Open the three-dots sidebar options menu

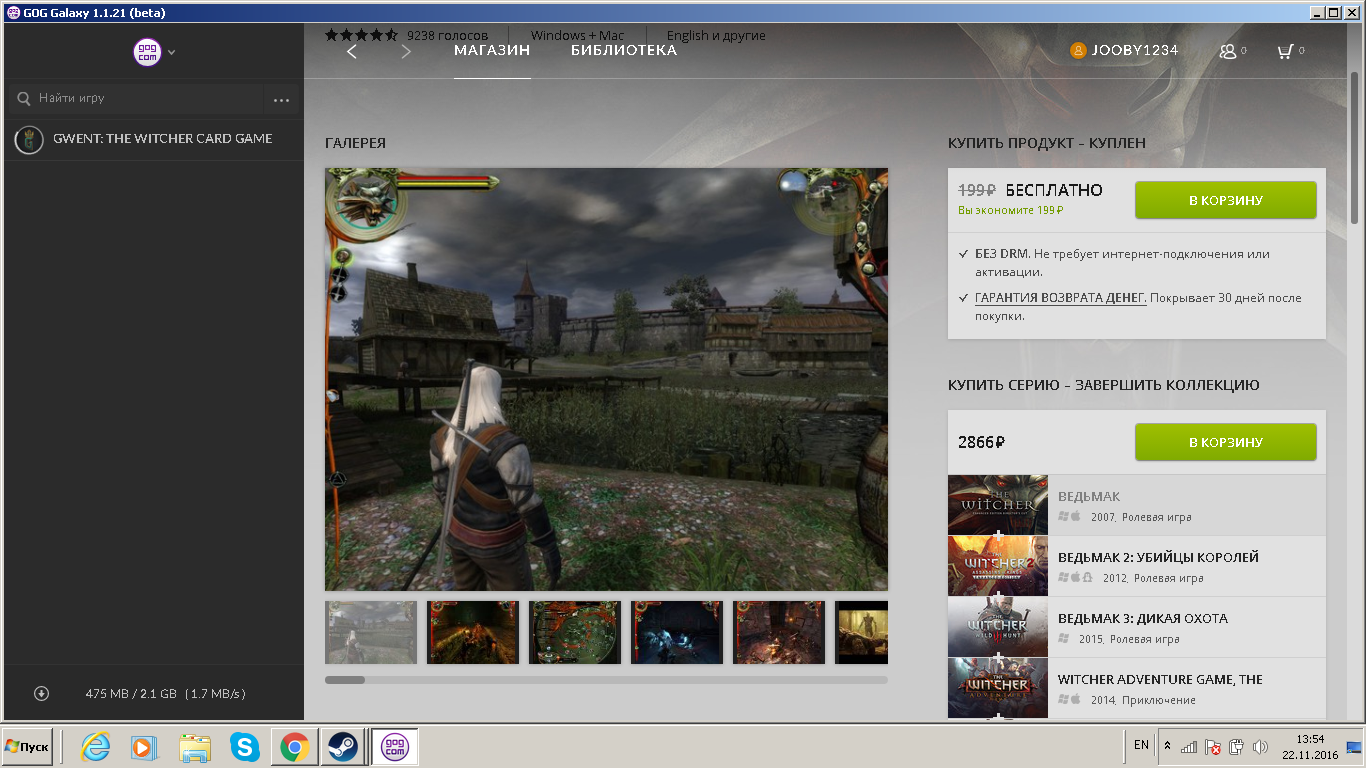281,100
